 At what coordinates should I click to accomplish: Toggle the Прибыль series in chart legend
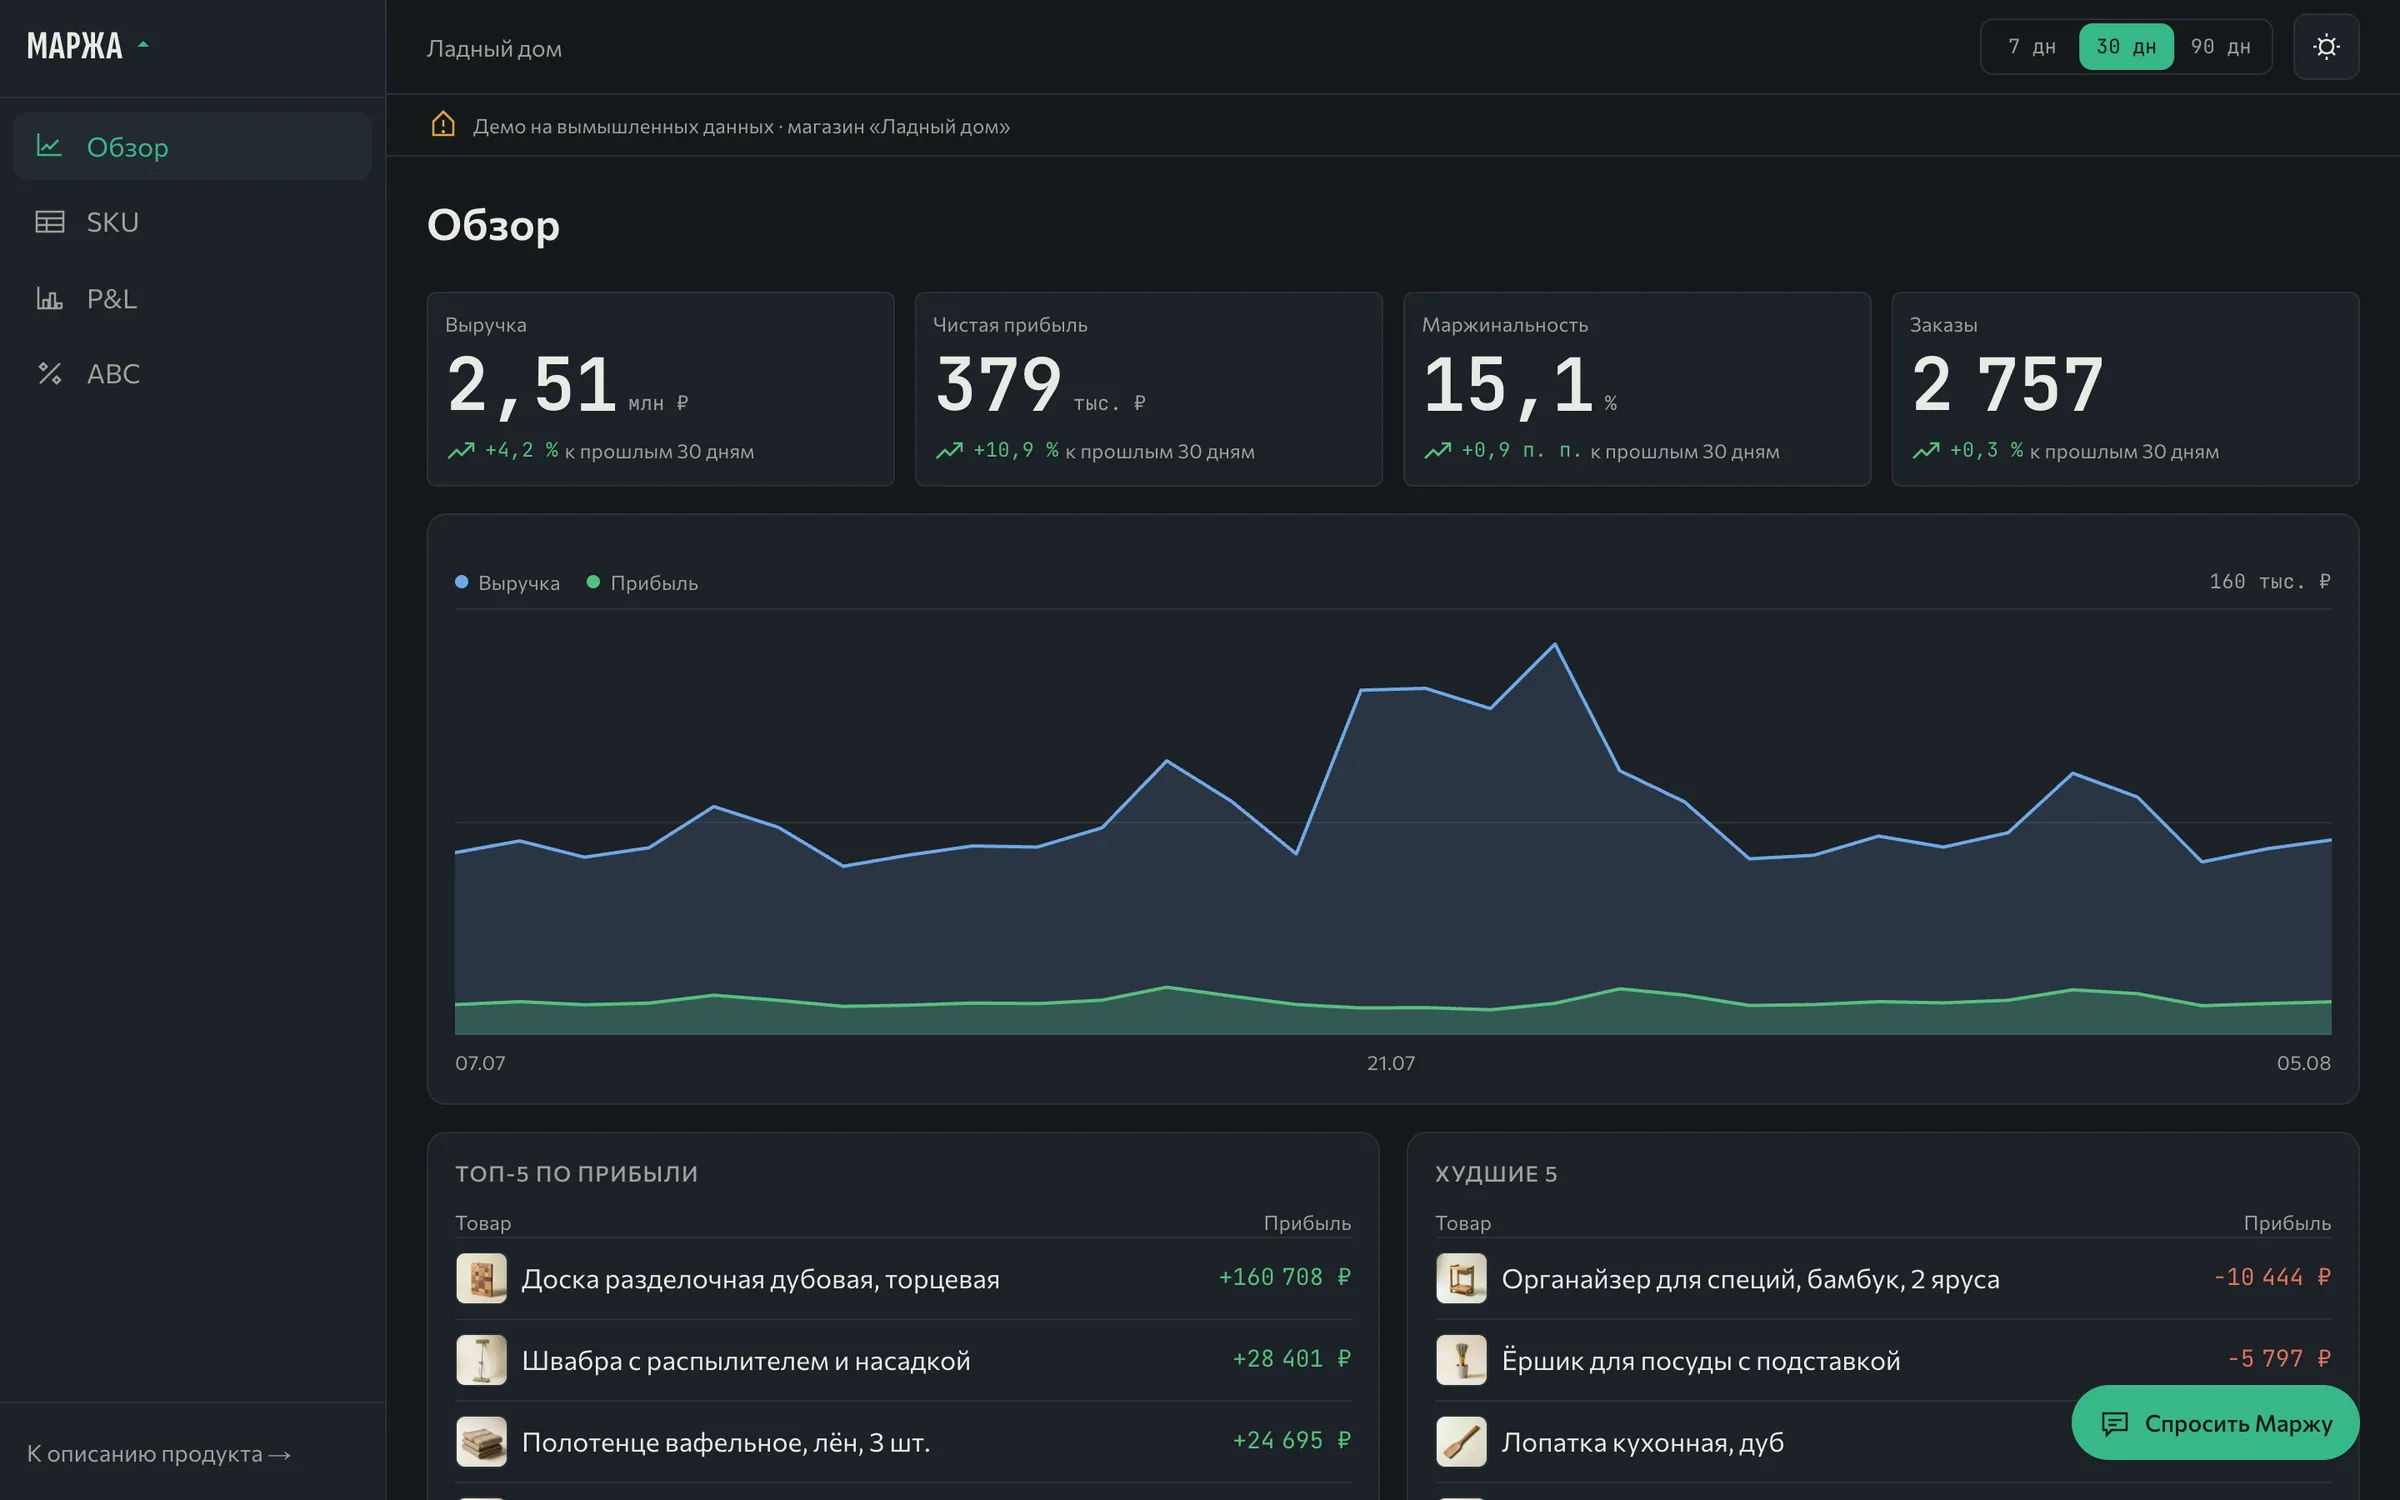tap(642, 583)
